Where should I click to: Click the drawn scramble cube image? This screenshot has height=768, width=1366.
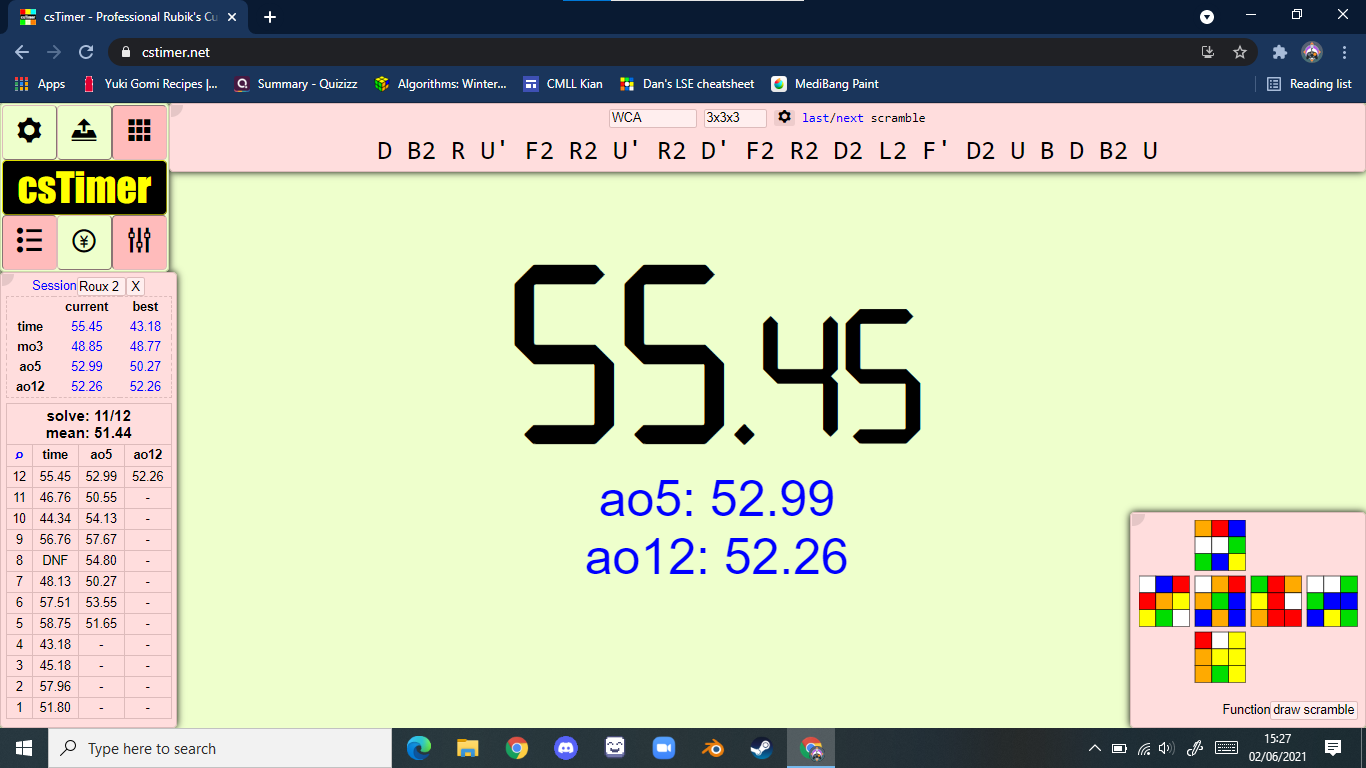click(x=1248, y=601)
